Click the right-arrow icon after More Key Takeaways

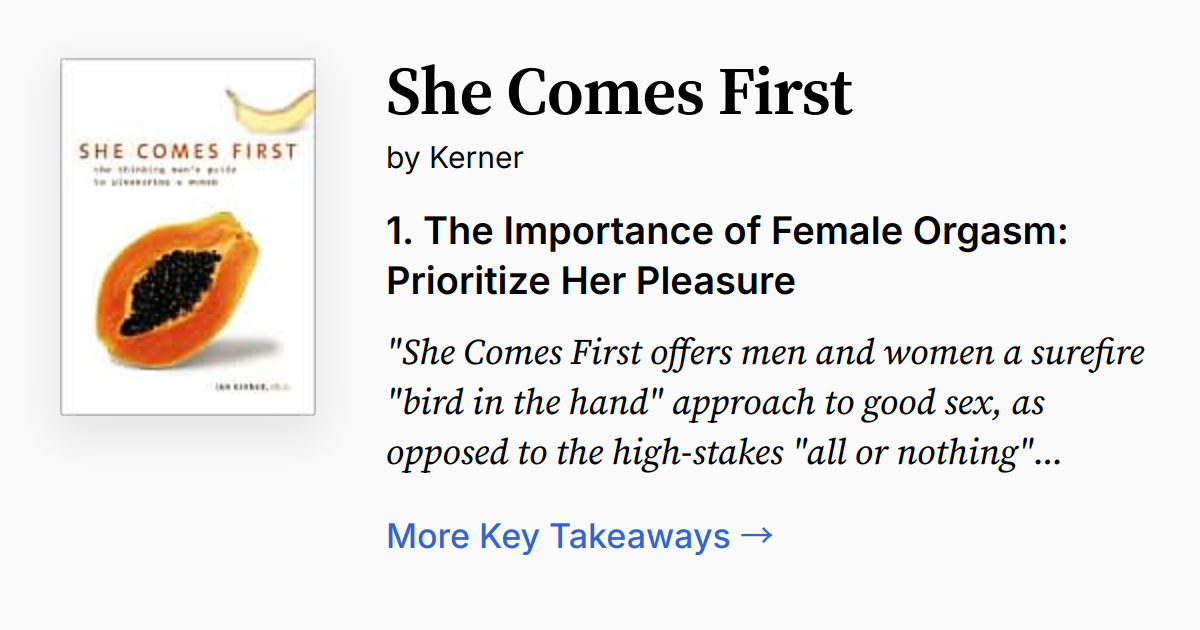point(756,535)
